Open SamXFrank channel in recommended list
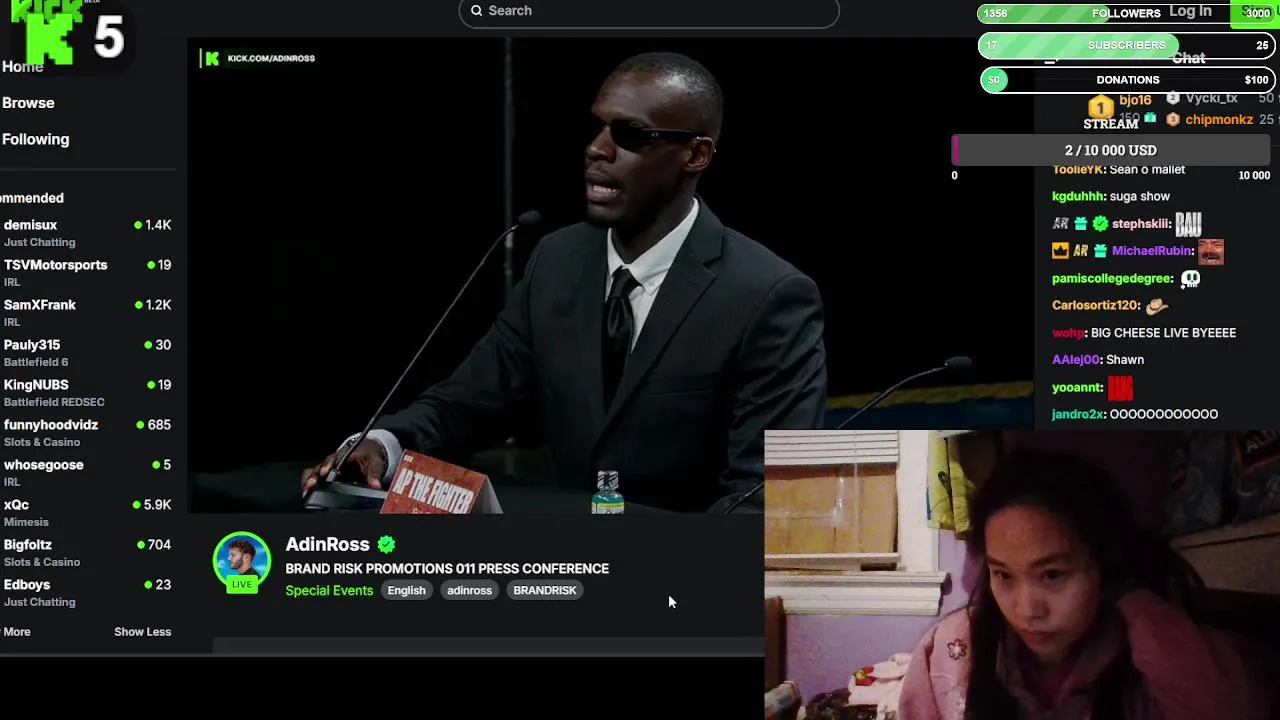Viewport: 1280px width, 720px height. [87, 312]
